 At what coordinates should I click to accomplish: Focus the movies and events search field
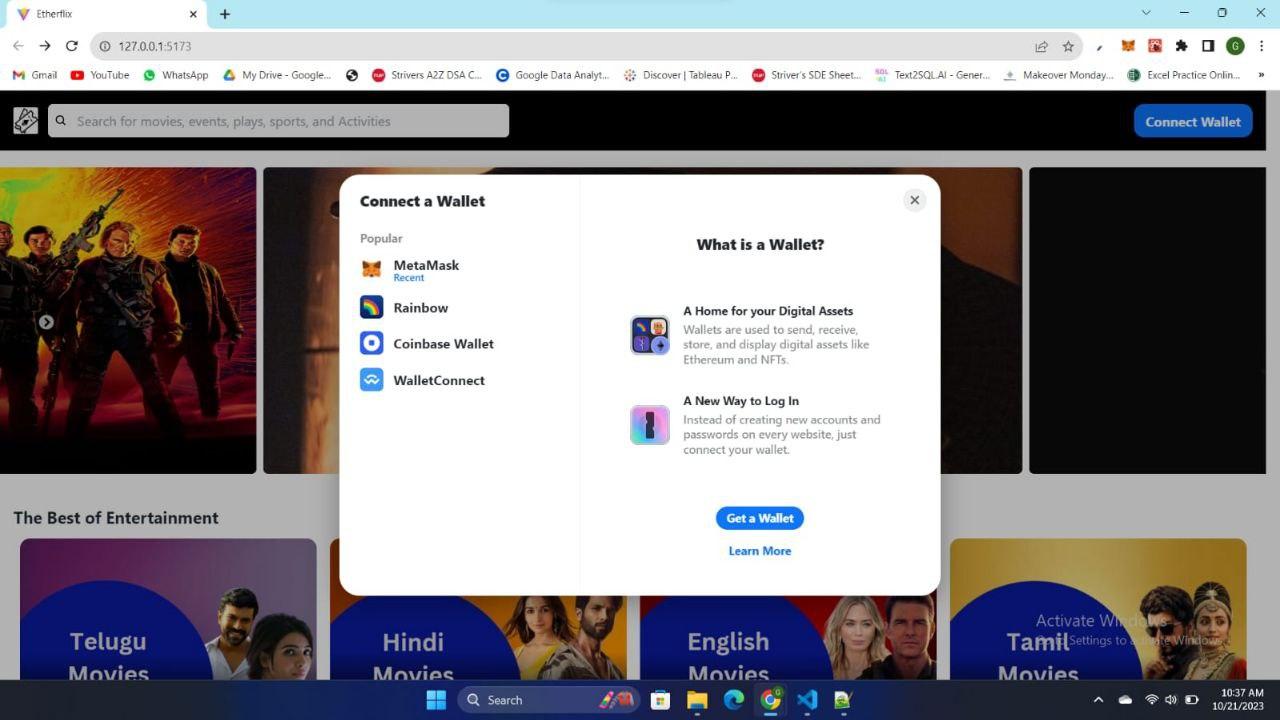click(x=278, y=121)
